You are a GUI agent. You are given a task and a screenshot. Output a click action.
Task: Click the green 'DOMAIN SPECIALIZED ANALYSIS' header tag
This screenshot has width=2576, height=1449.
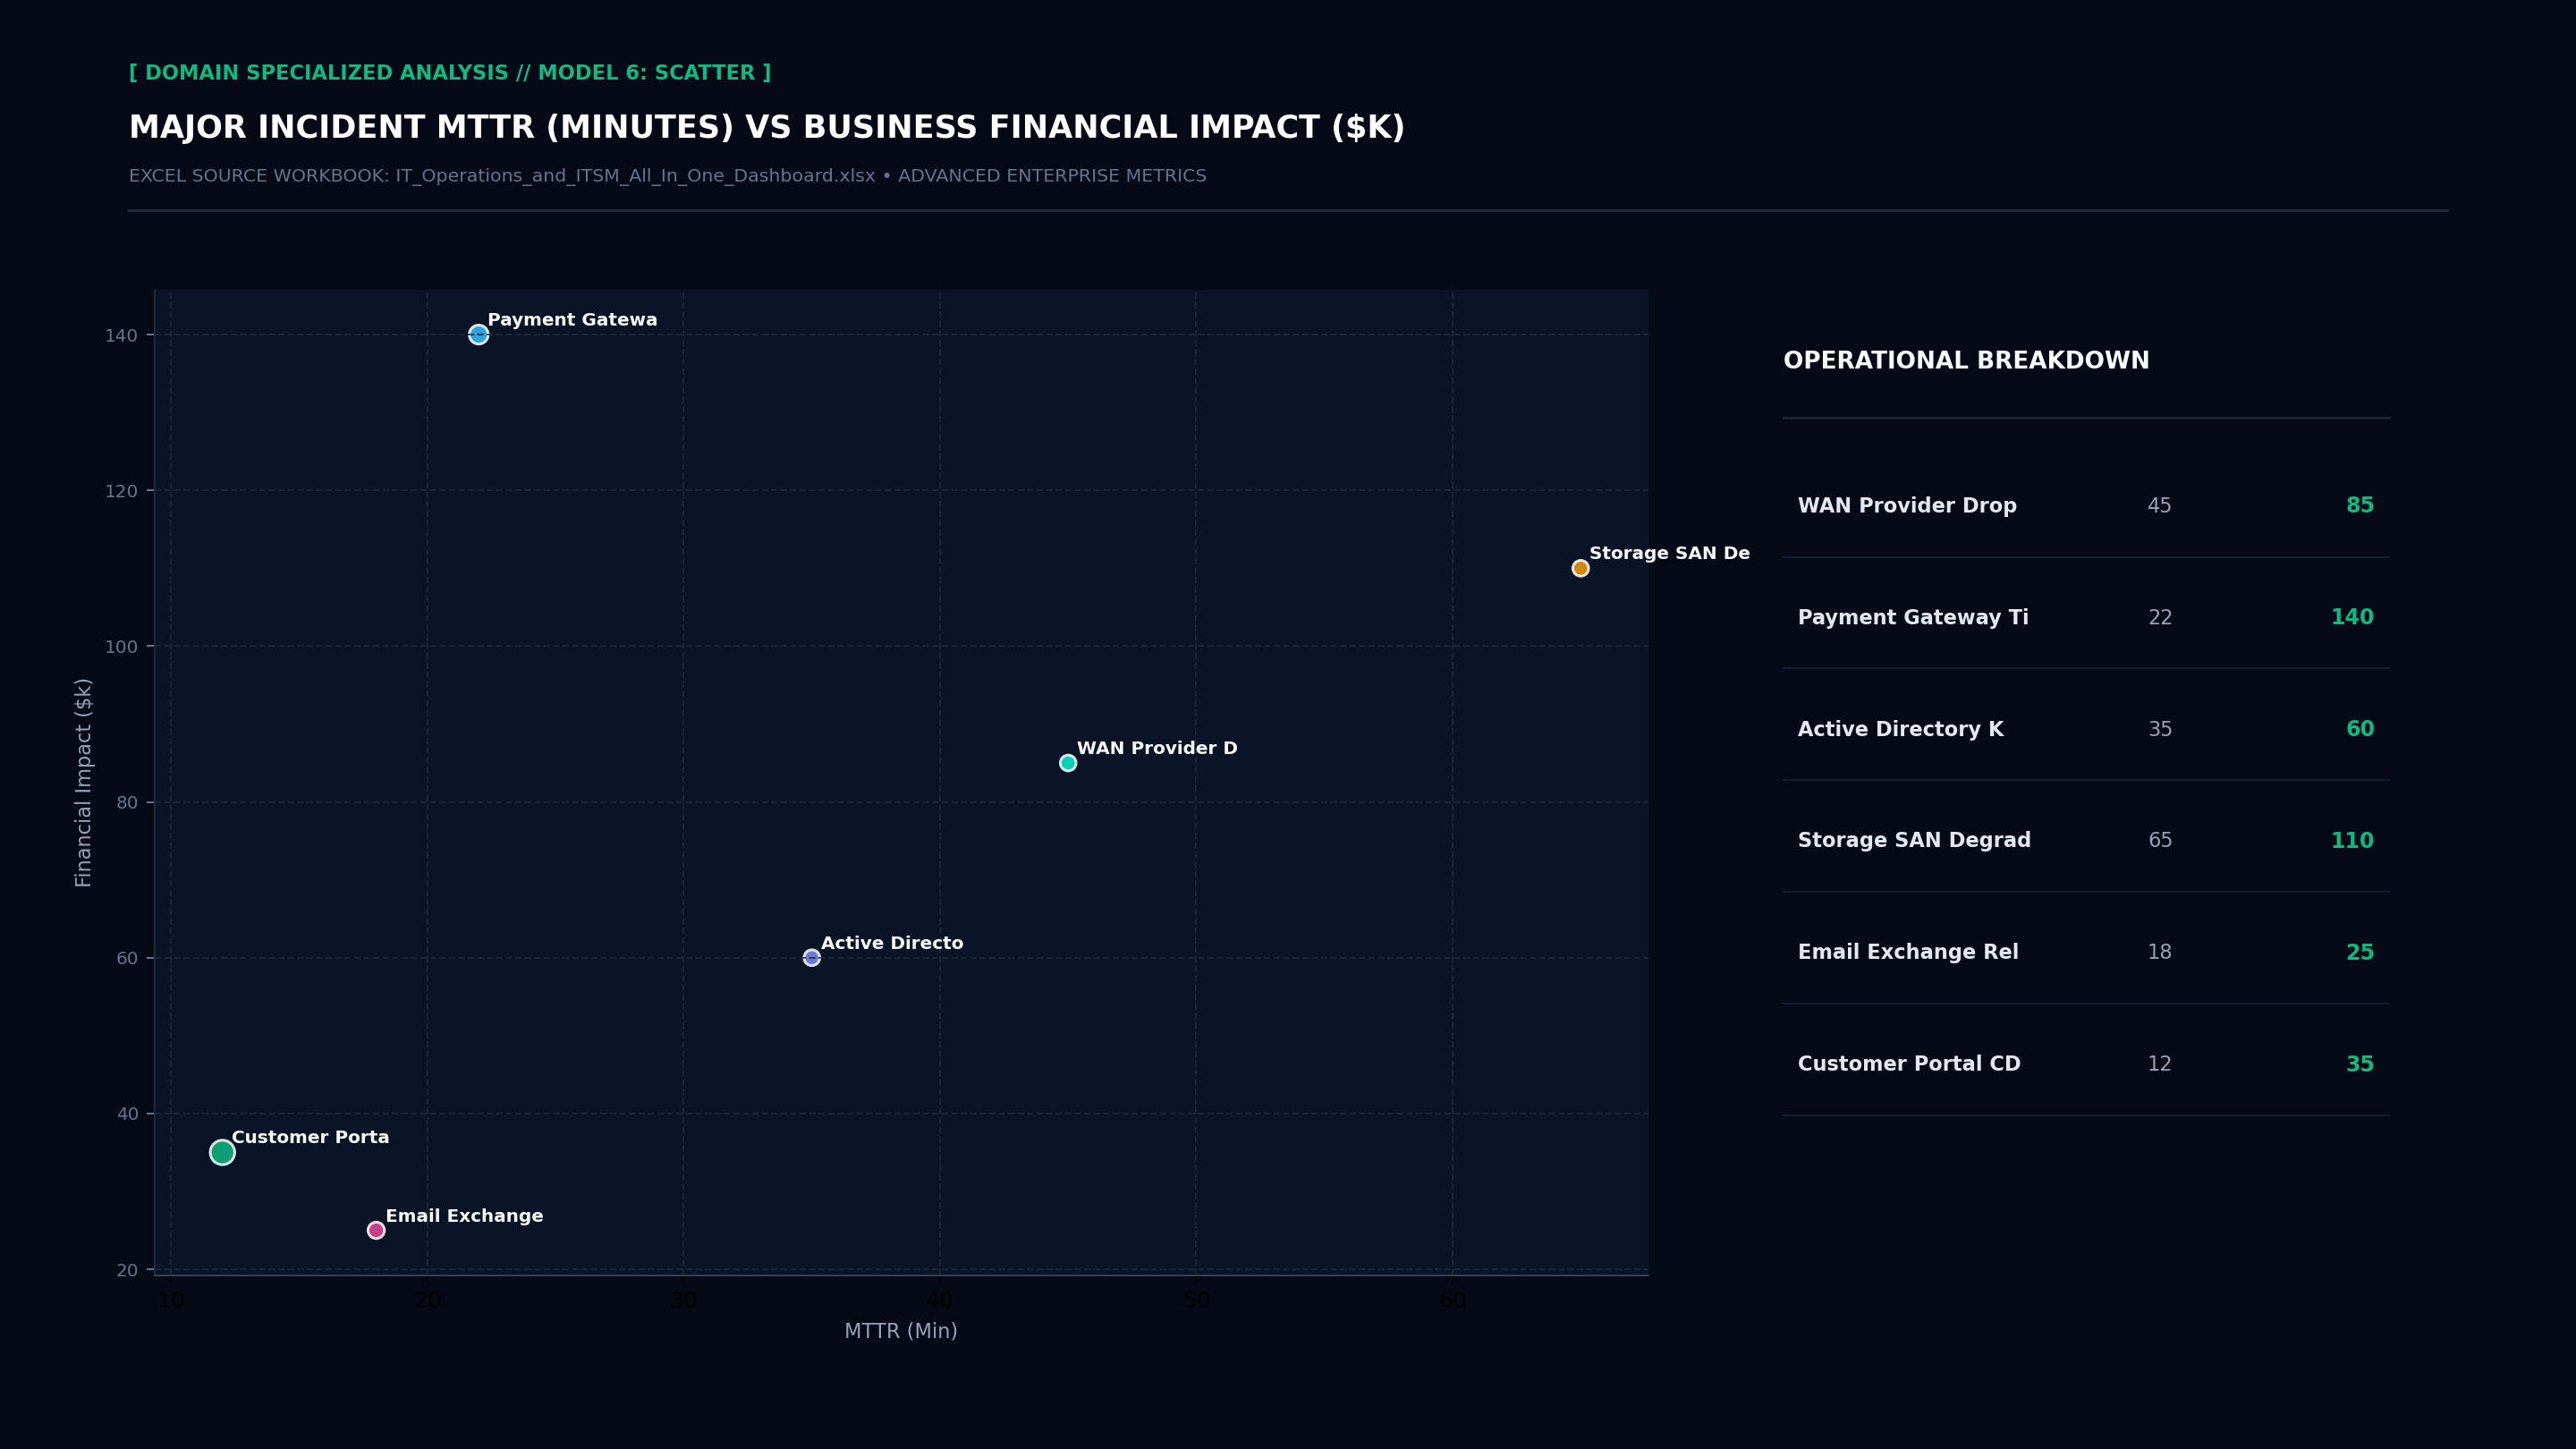pos(450,73)
